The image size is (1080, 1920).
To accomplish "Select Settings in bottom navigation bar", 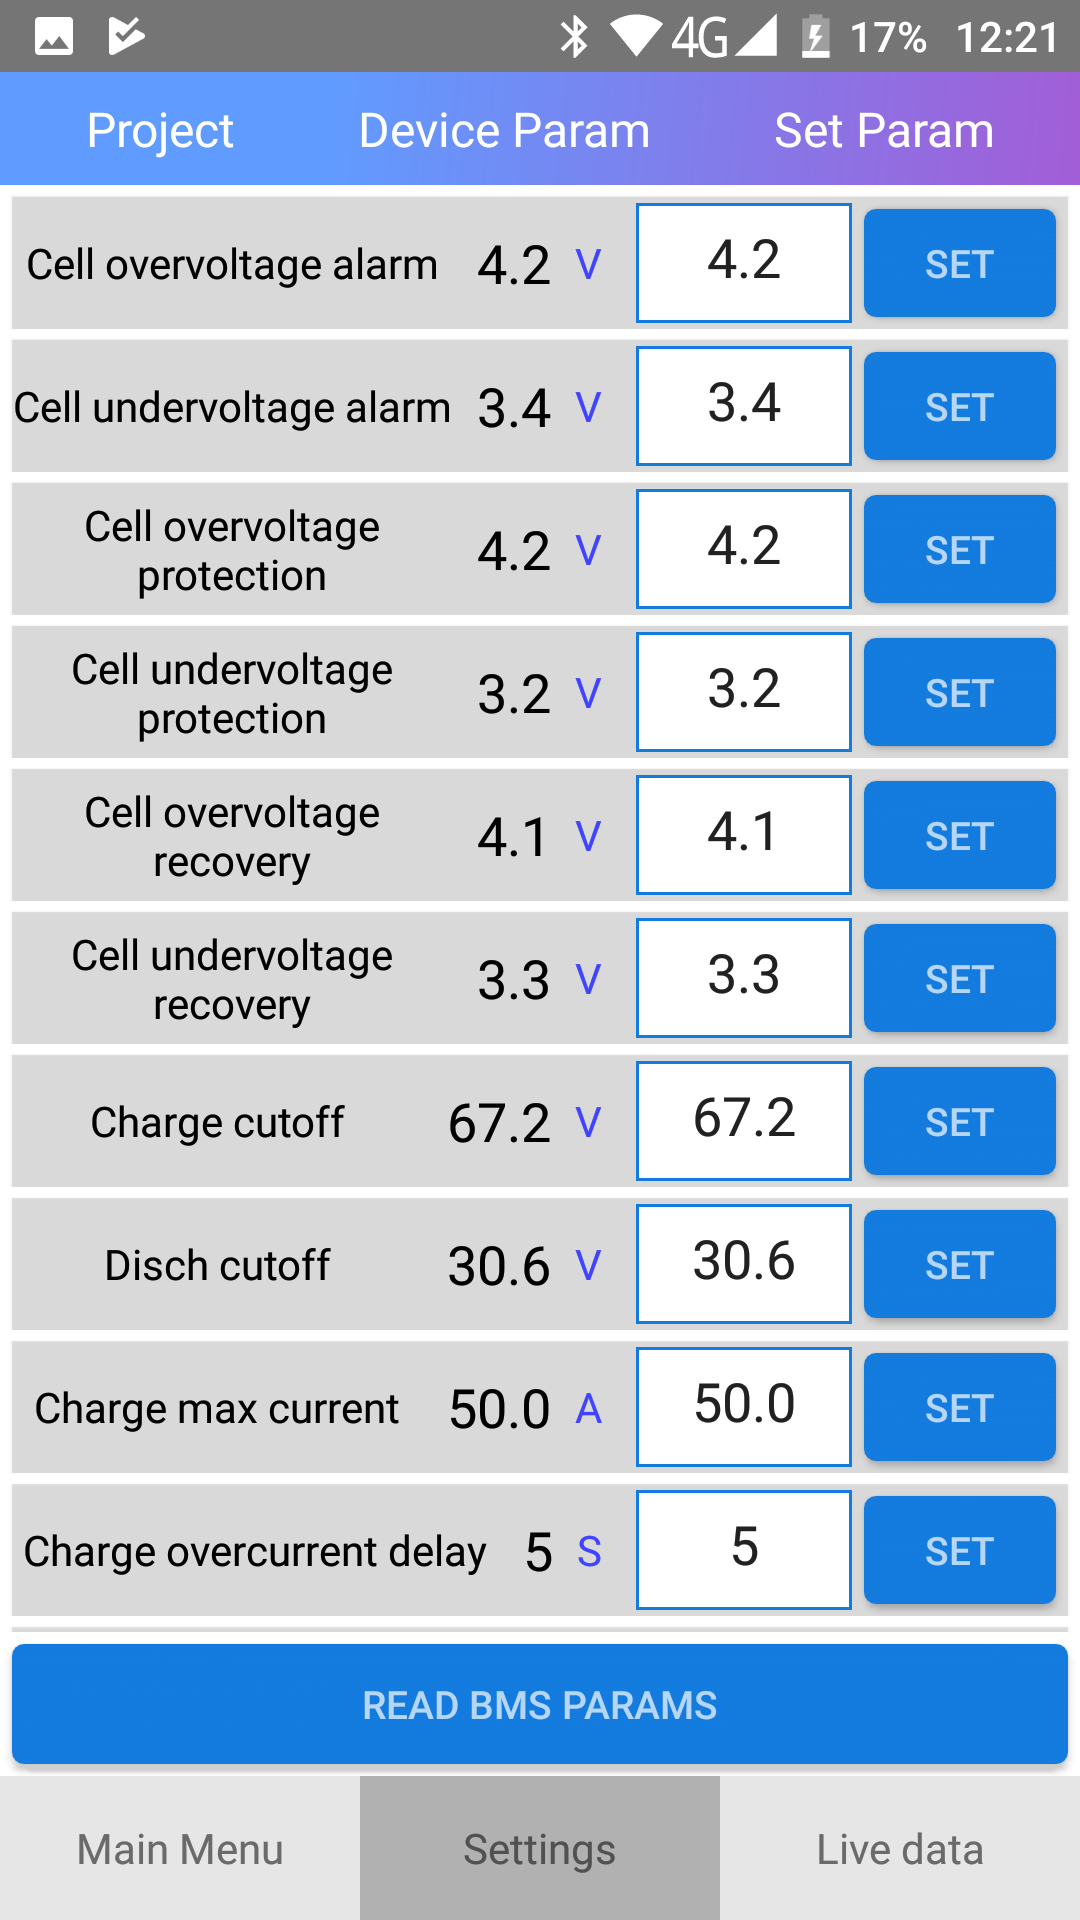I will coord(540,1849).
